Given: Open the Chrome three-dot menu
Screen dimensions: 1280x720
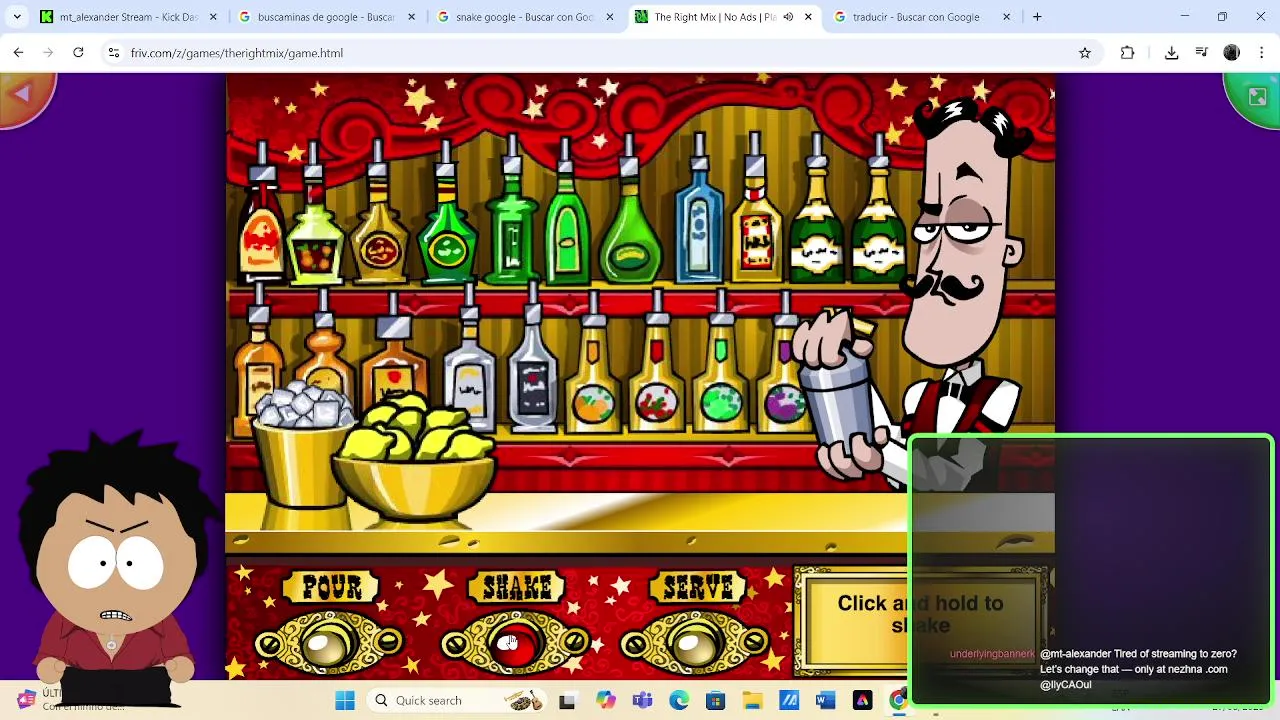Looking at the screenshot, I should click(1262, 53).
